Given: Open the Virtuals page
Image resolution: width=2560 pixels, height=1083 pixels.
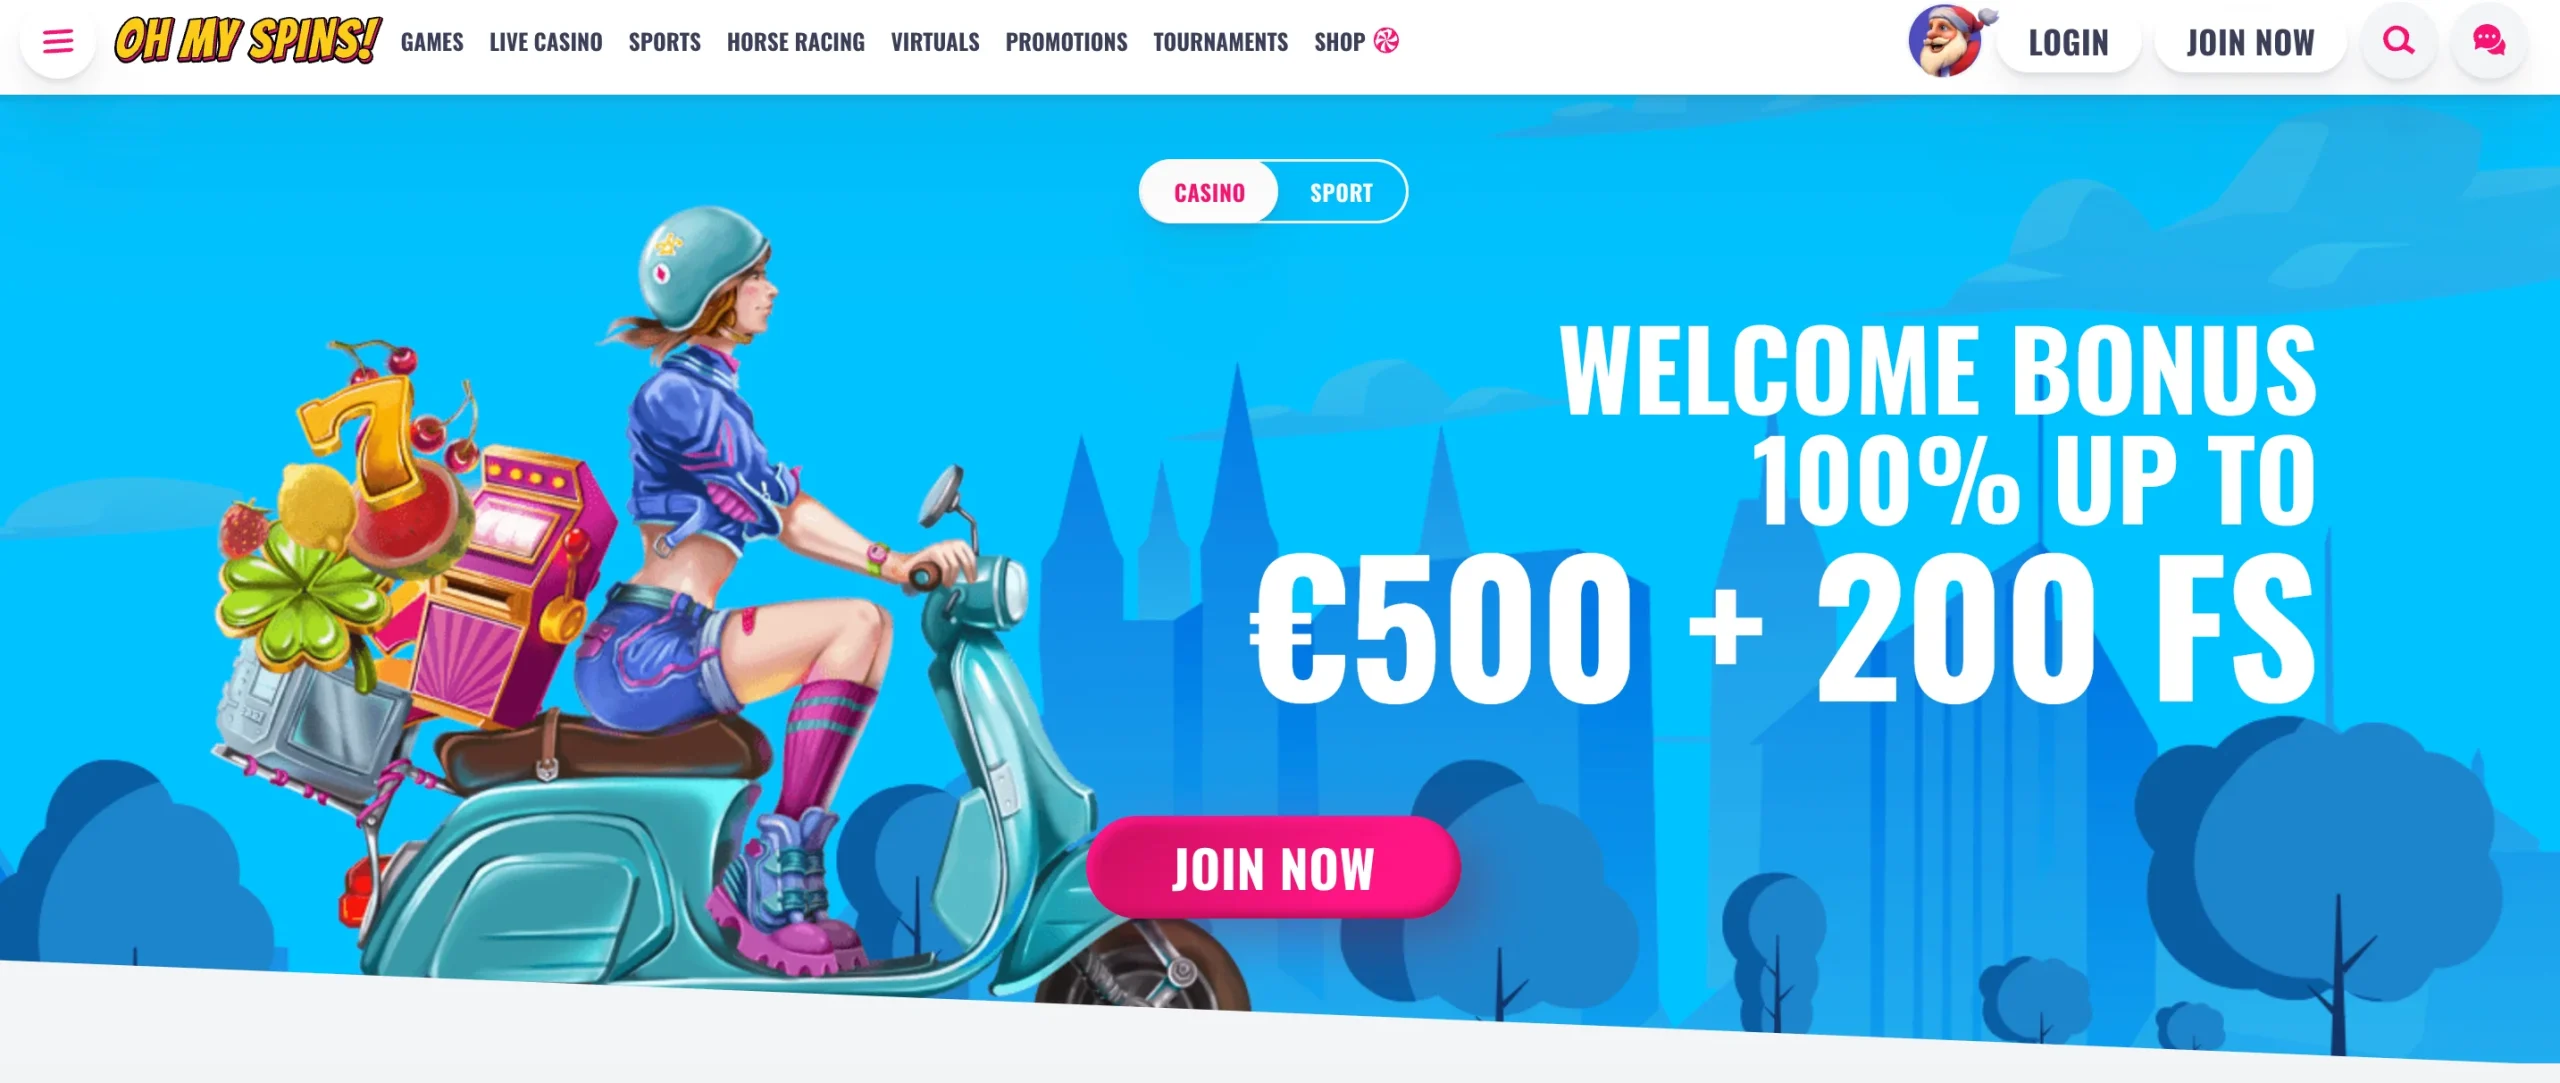Looking at the screenshot, I should click(x=935, y=42).
